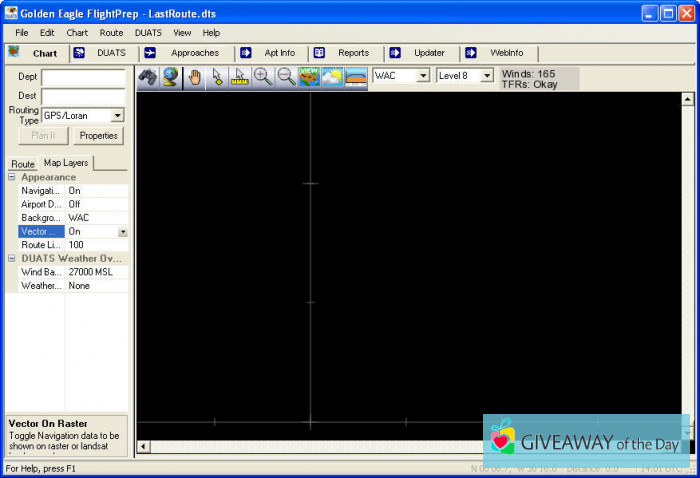Click the zoom out magnifier
700x478 pixels.
point(286,77)
